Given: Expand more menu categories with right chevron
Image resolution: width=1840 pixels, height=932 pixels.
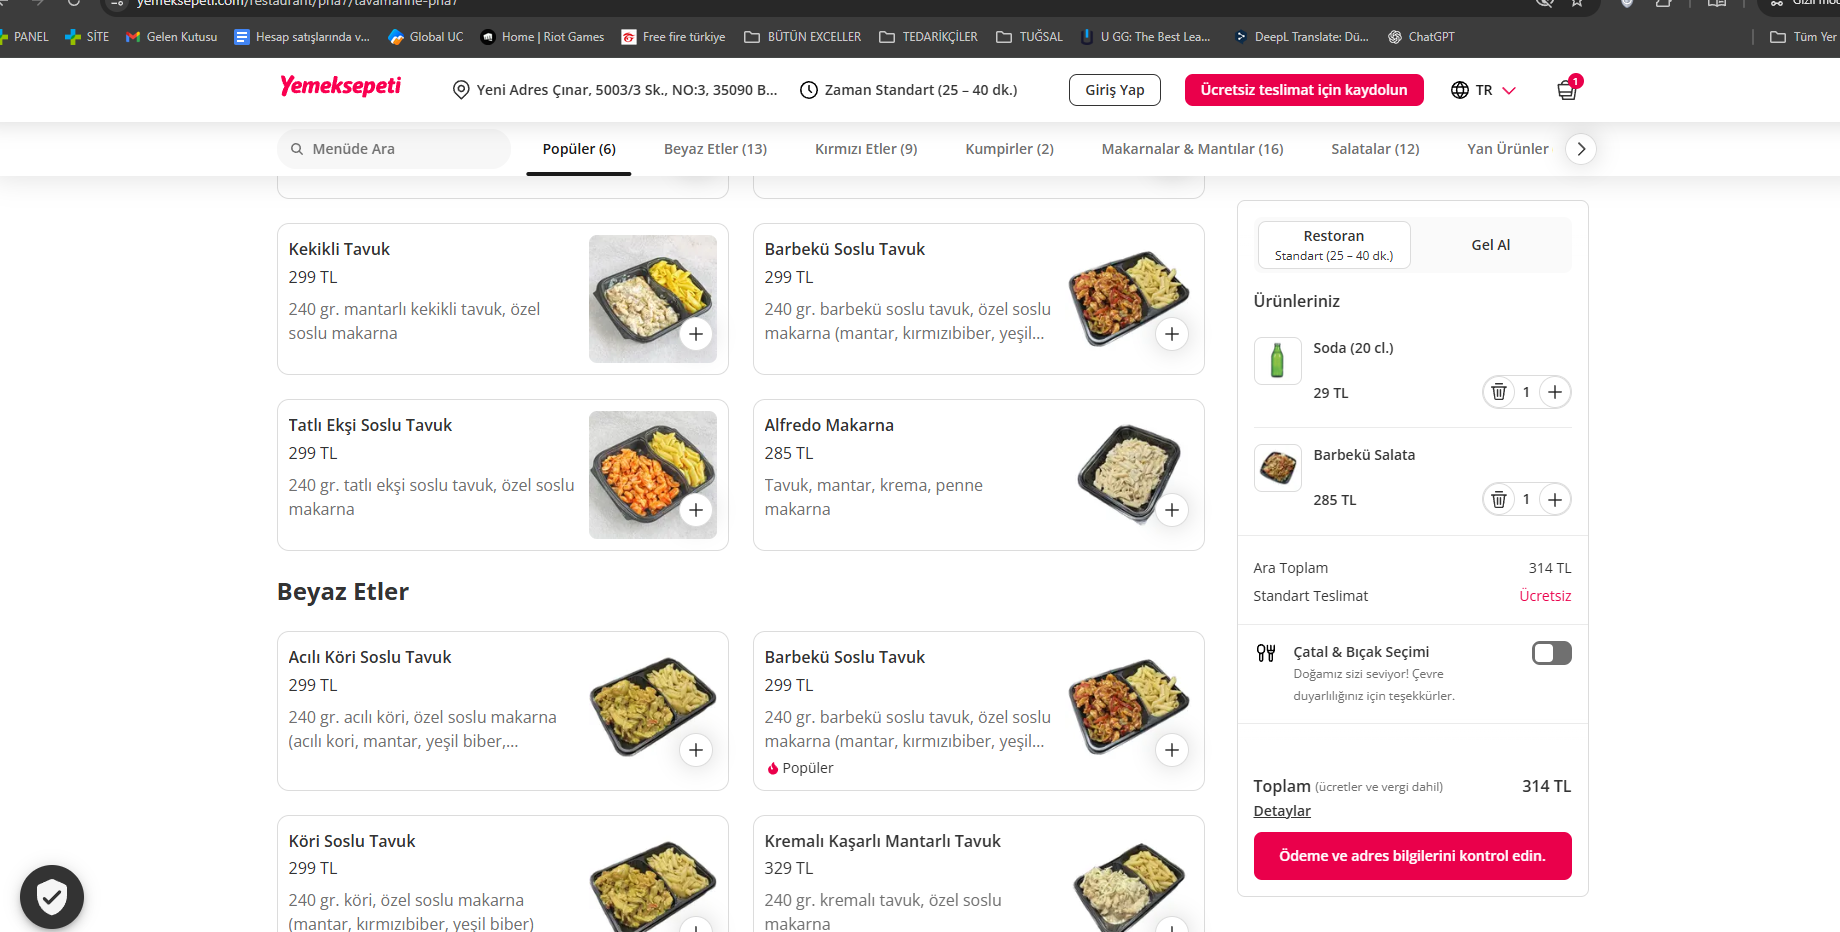Looking at the screenshot, I should pos(1581,149).
